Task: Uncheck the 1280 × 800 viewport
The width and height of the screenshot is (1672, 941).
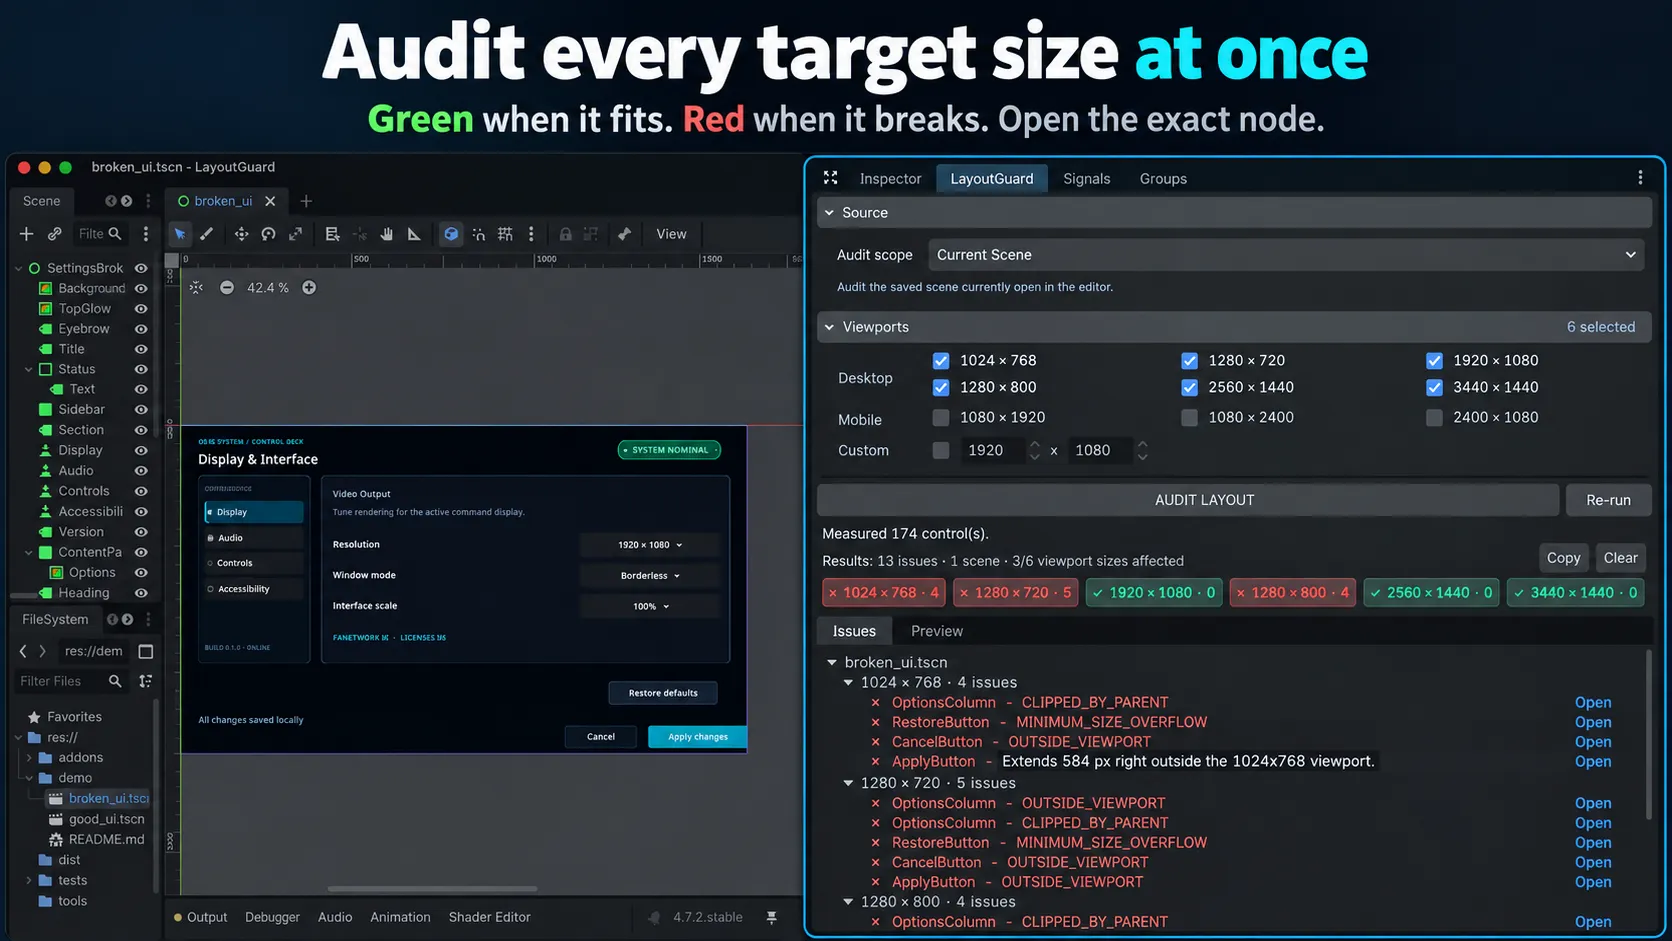Action: coord(941,387)
